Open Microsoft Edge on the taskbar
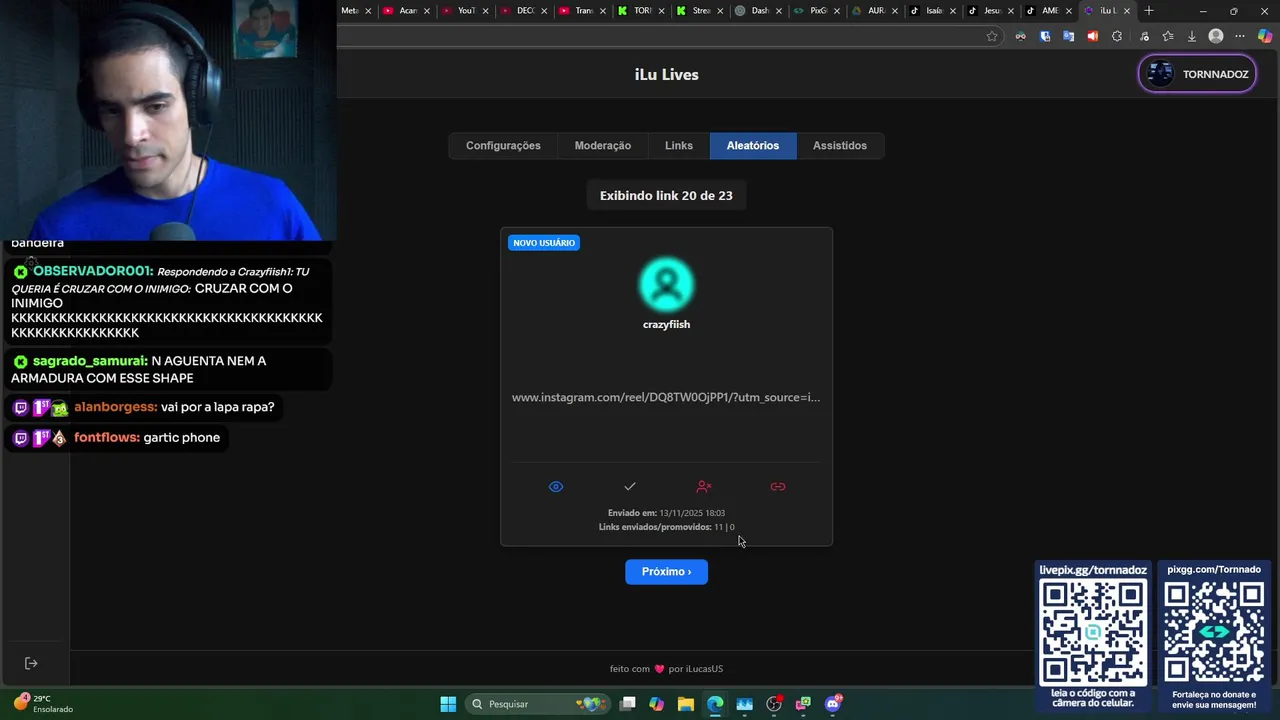The width and height of the screenshot is (1280, 720). pyautogui.click(x=715, y=704)
